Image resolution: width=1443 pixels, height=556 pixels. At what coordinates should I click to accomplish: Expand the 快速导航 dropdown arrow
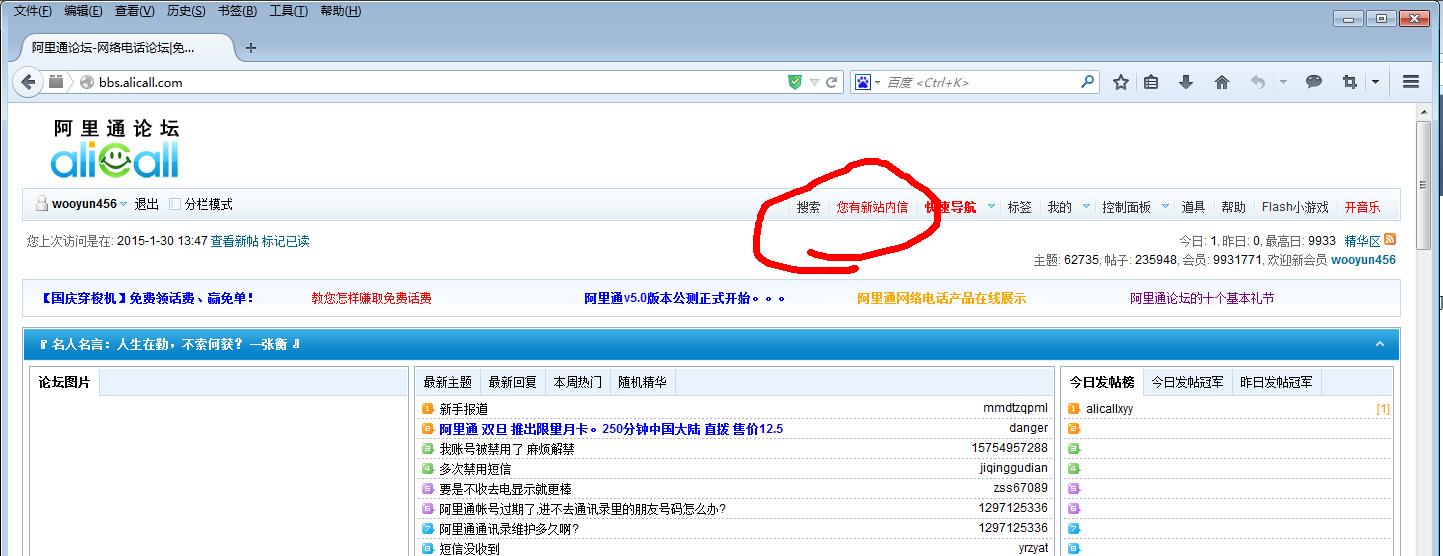pos(991,207)
